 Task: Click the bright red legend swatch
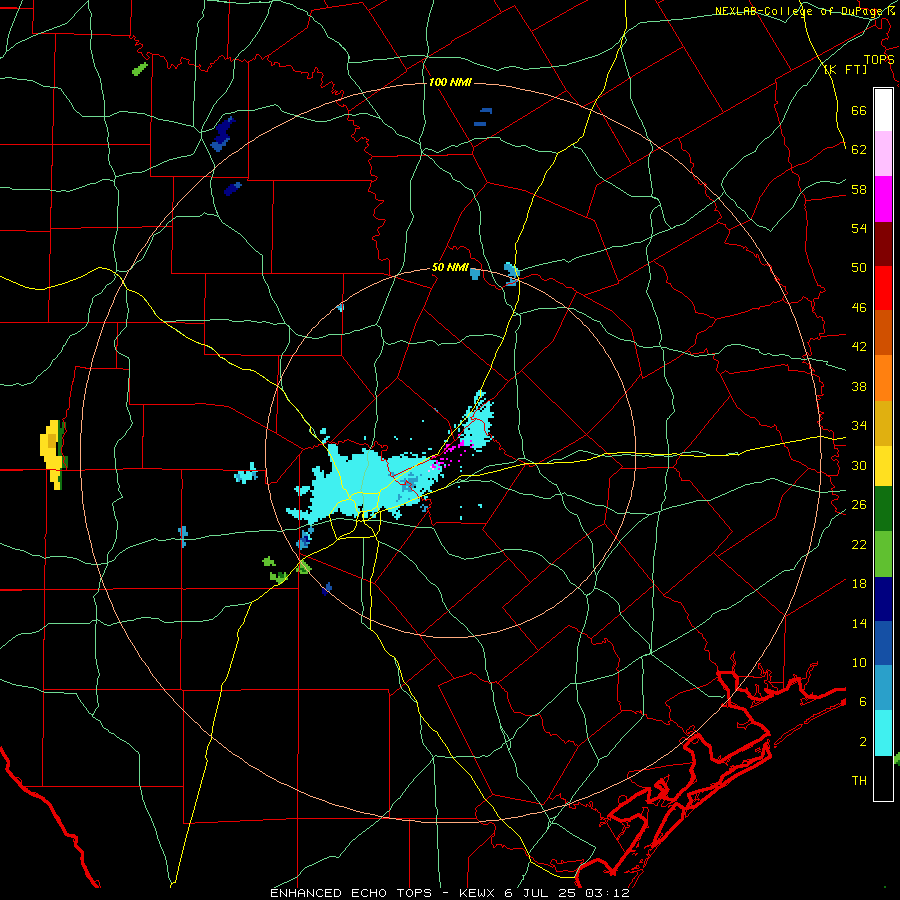883,288
